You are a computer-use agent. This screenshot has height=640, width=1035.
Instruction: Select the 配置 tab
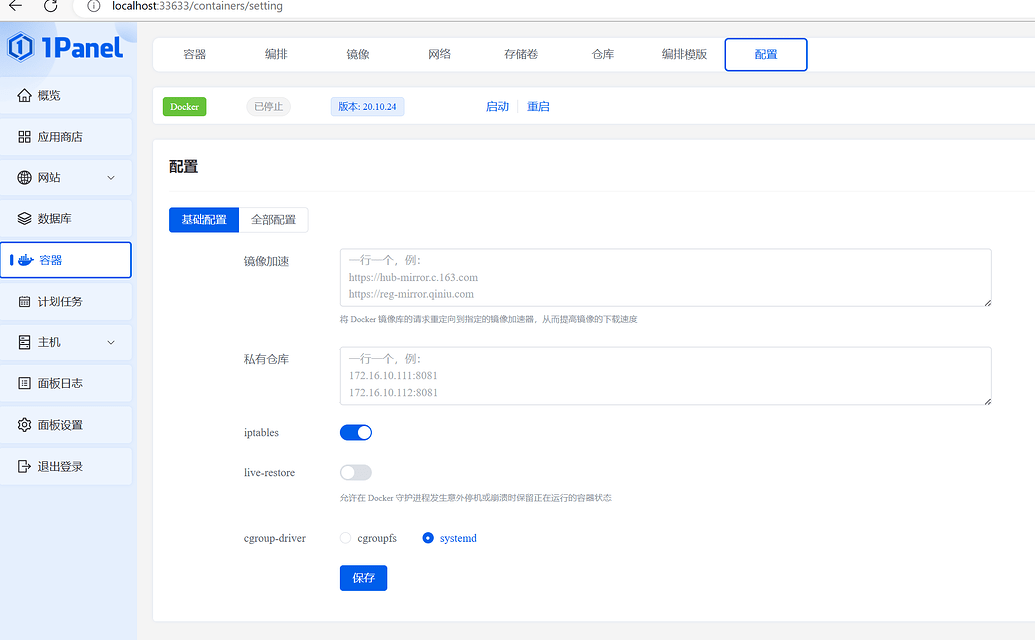pyautogui.click(x=766, y=54)
